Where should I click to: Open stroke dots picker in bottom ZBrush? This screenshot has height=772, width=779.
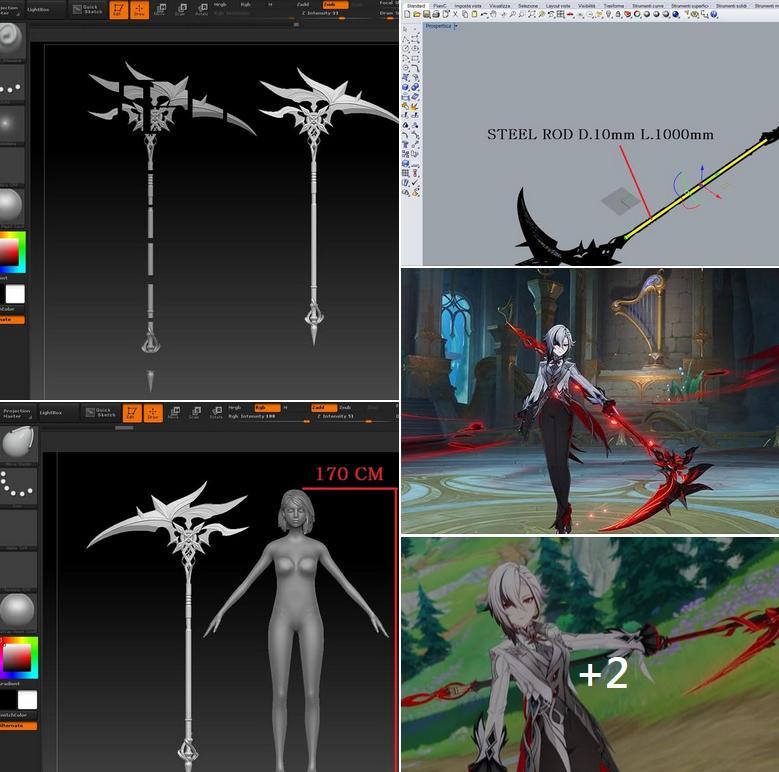(x=18, y=486)
